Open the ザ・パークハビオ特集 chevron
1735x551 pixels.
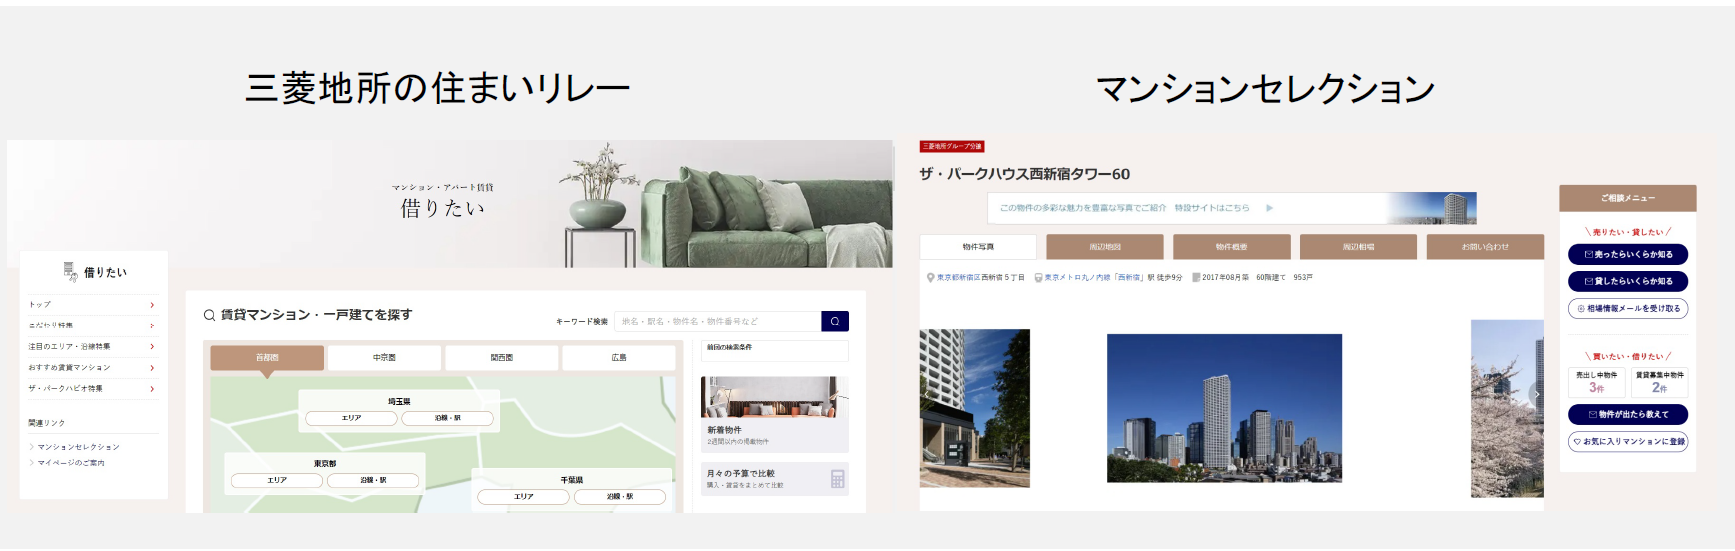tap(152, 389)
